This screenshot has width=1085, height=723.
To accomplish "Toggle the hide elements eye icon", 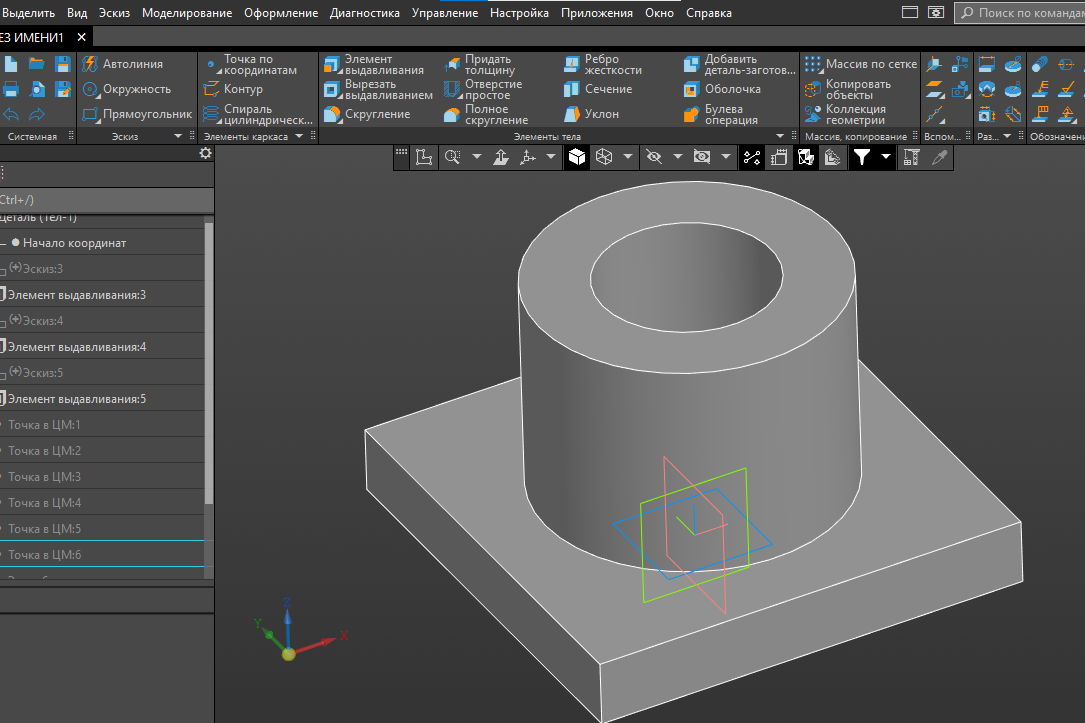I will coord(654,157).
